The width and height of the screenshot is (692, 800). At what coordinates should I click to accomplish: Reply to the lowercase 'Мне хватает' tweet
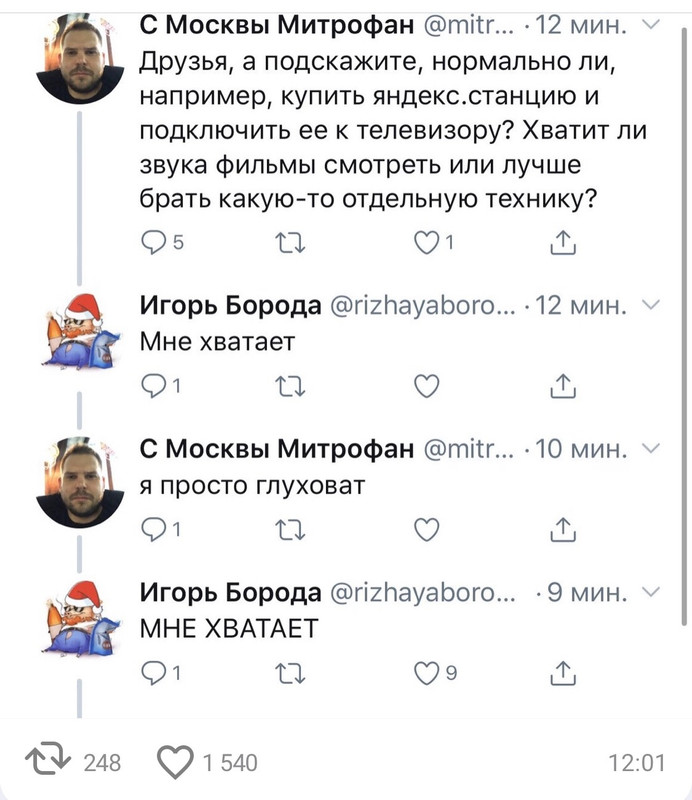(x=153, y=386)
